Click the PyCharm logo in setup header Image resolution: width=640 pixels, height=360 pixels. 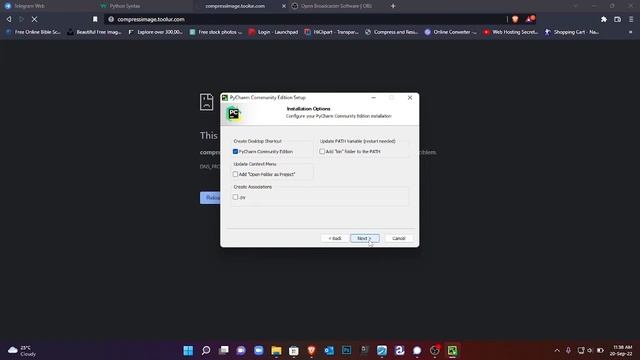pos(234,113)
